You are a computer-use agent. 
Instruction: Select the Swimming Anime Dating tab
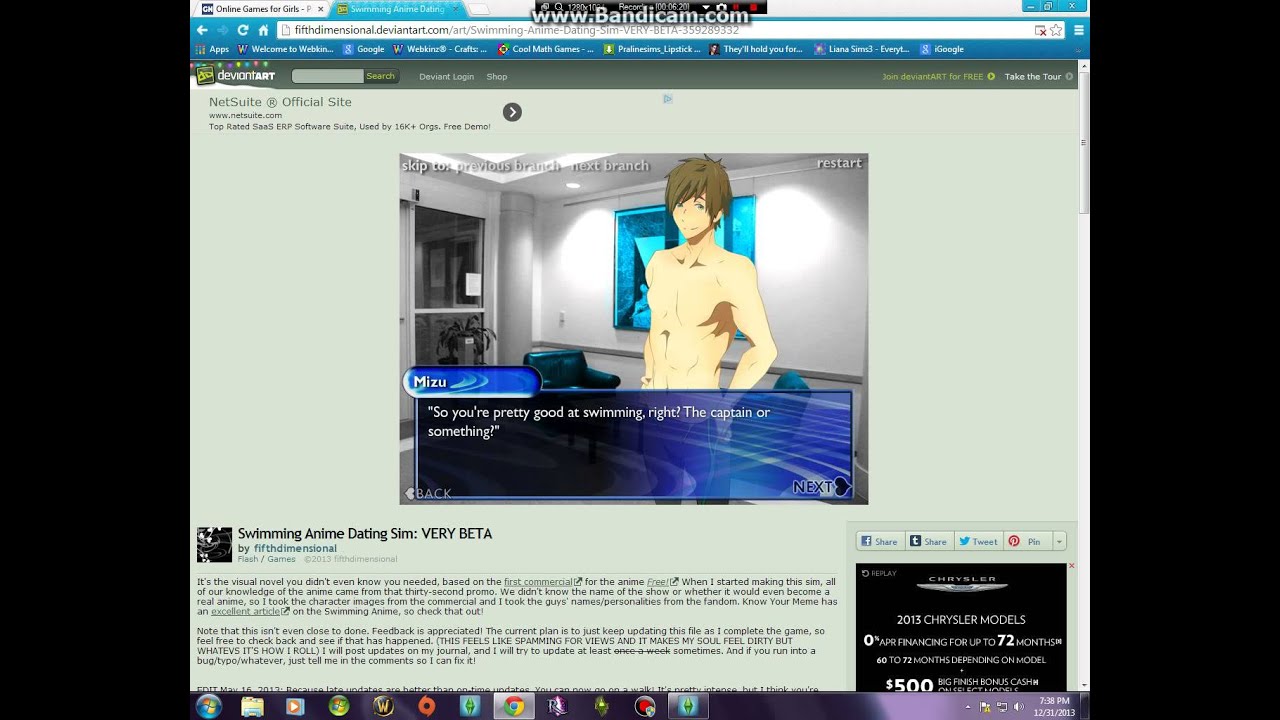coord(396,9)
